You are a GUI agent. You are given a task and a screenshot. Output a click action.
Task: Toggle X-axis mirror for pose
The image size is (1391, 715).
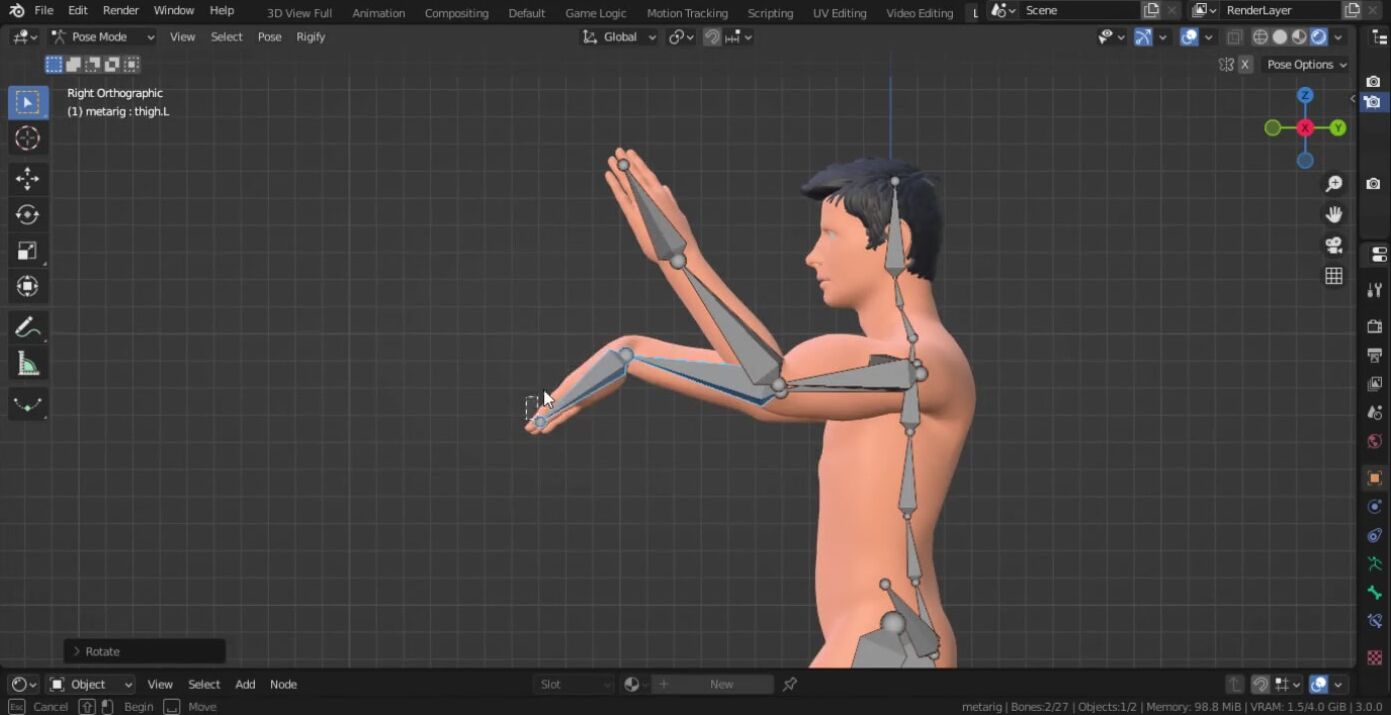coord(1245,64)
